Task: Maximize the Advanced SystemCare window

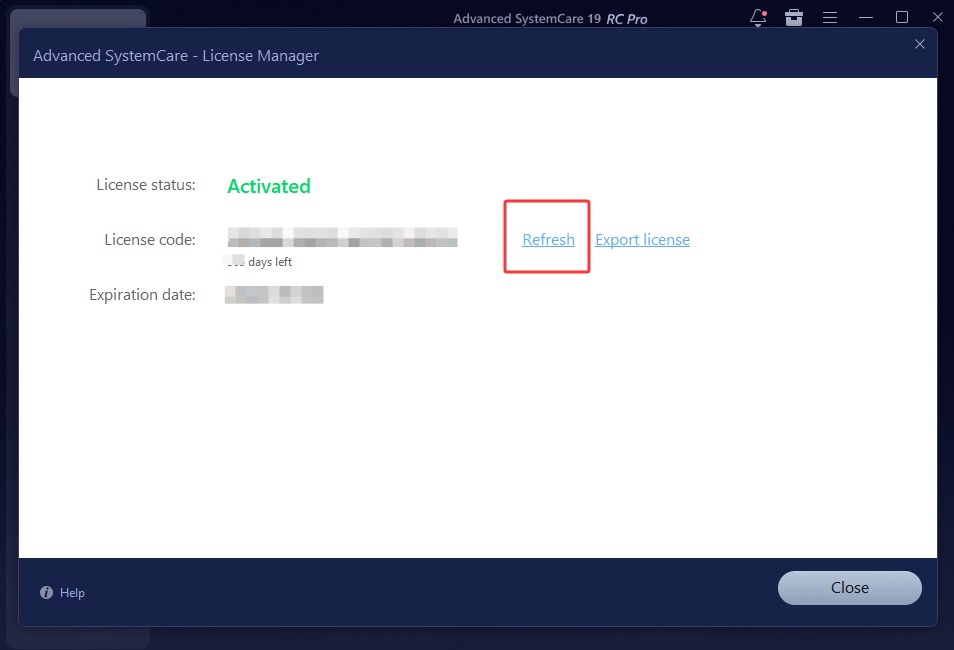Action: [x=902, y=18]
